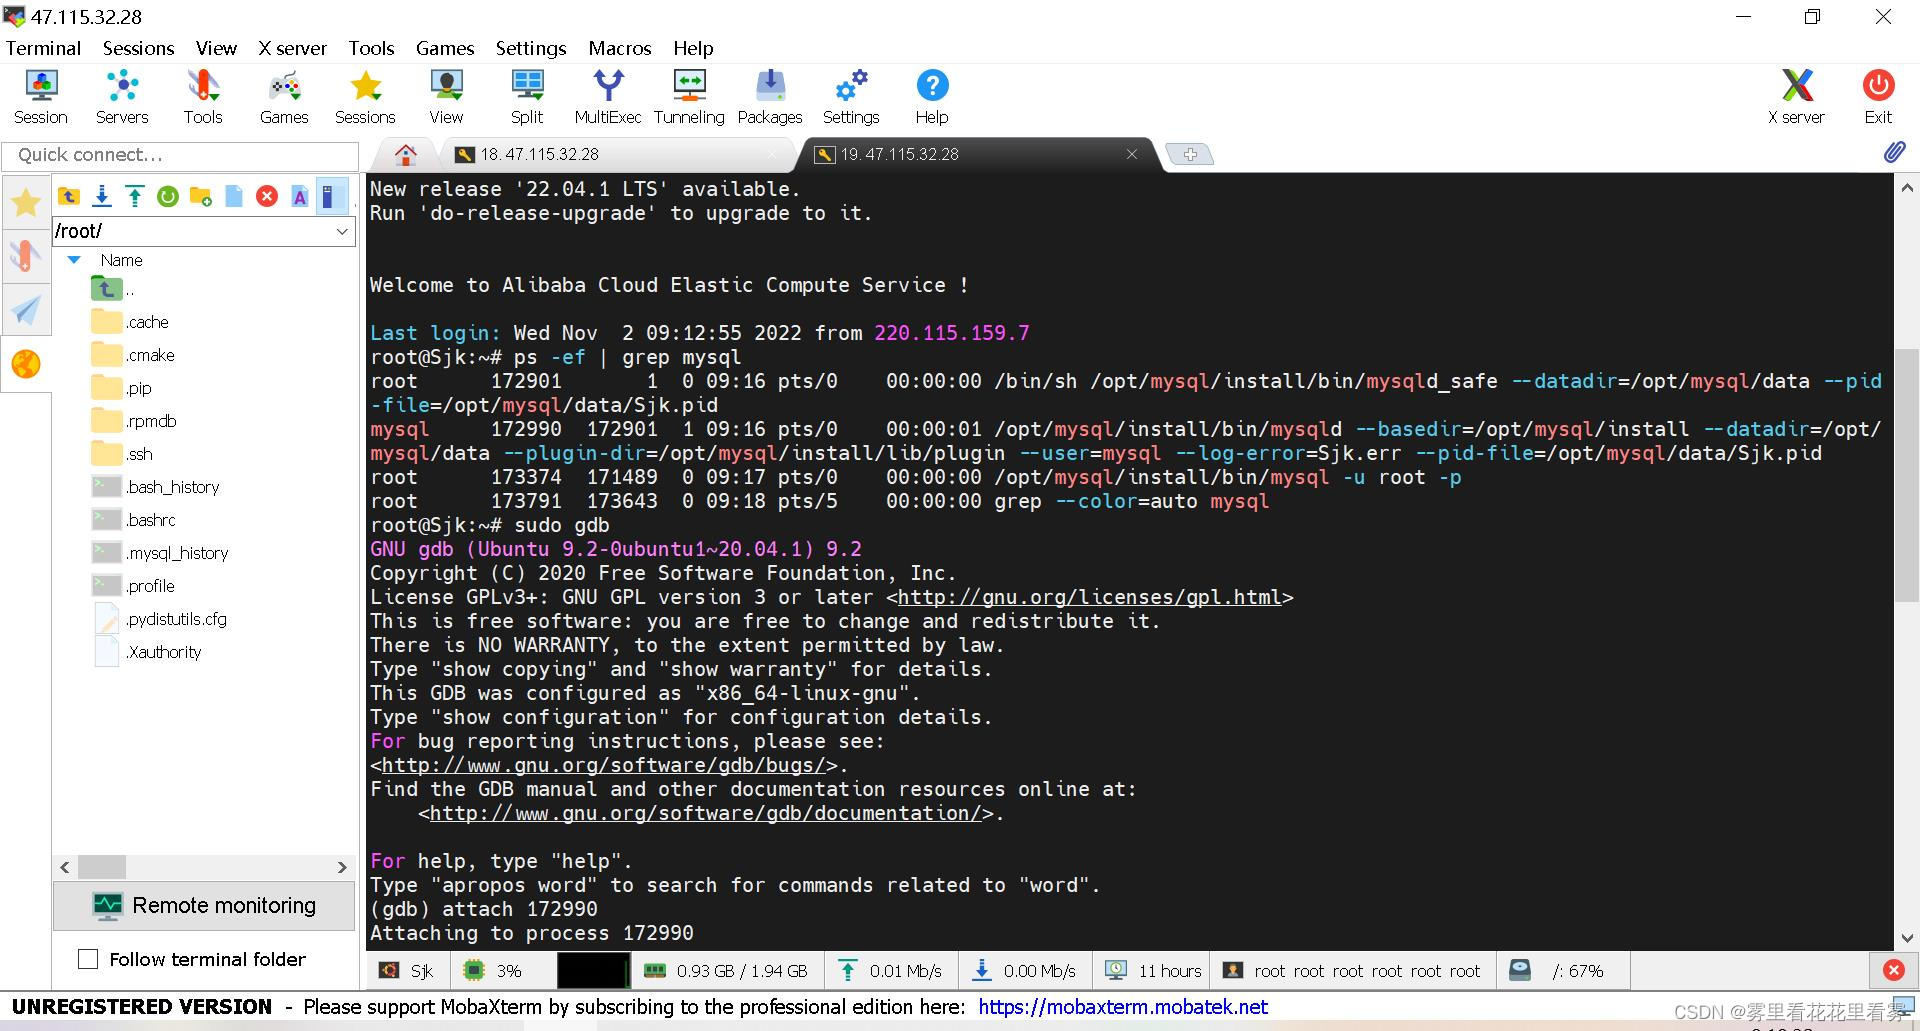Click the Quick connect input field
Screen dimensions: 1920x1031
pyautogui.click(x=181, y=155)
